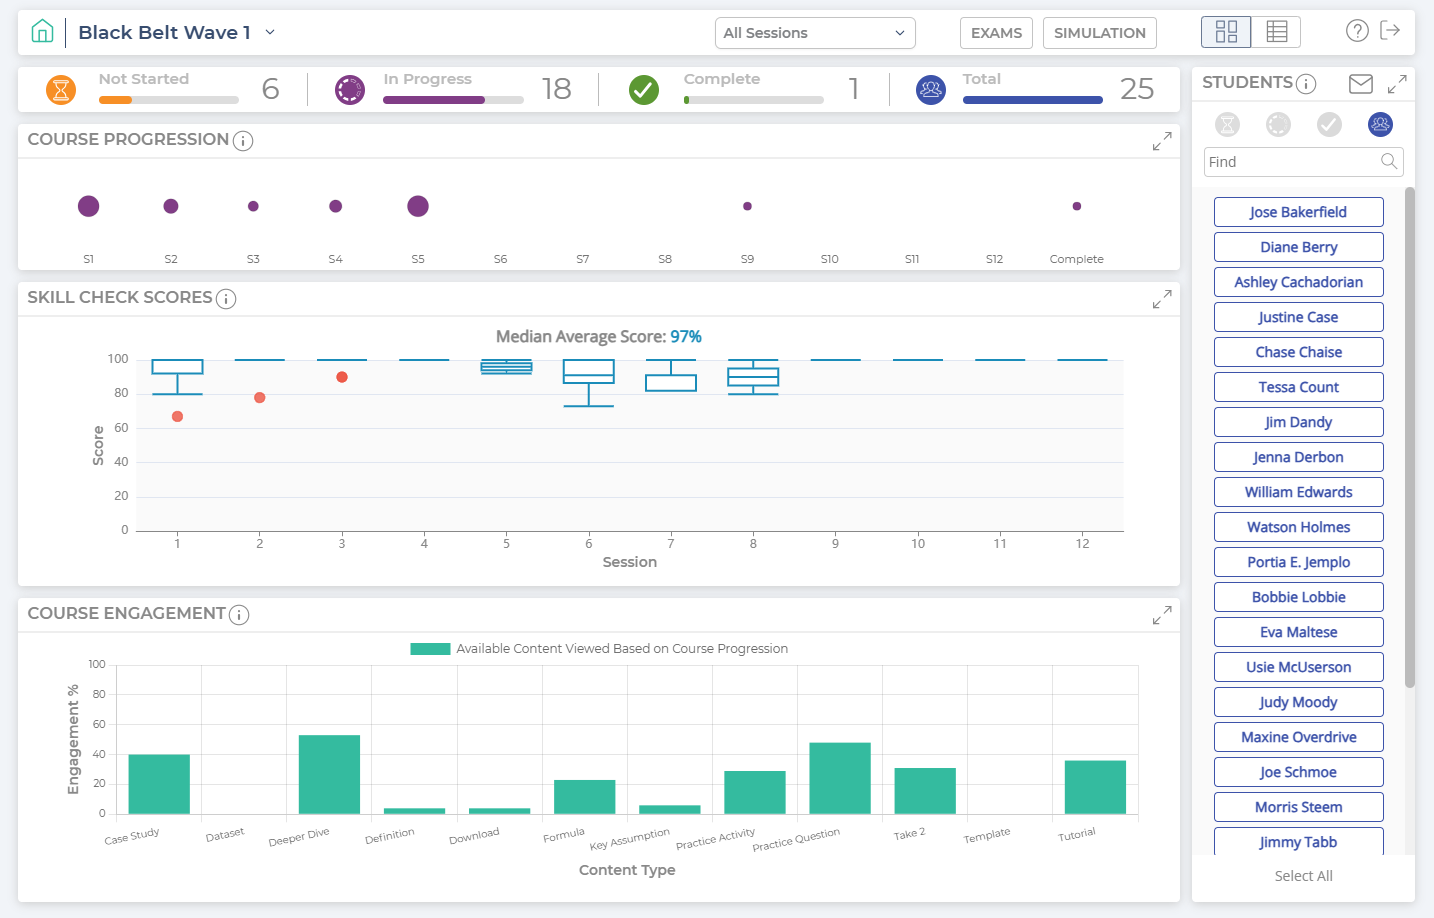This screenshot has width=1434, height=918.
Task: Switch to dashboard grid view
Action: [x=1226, y=32]
